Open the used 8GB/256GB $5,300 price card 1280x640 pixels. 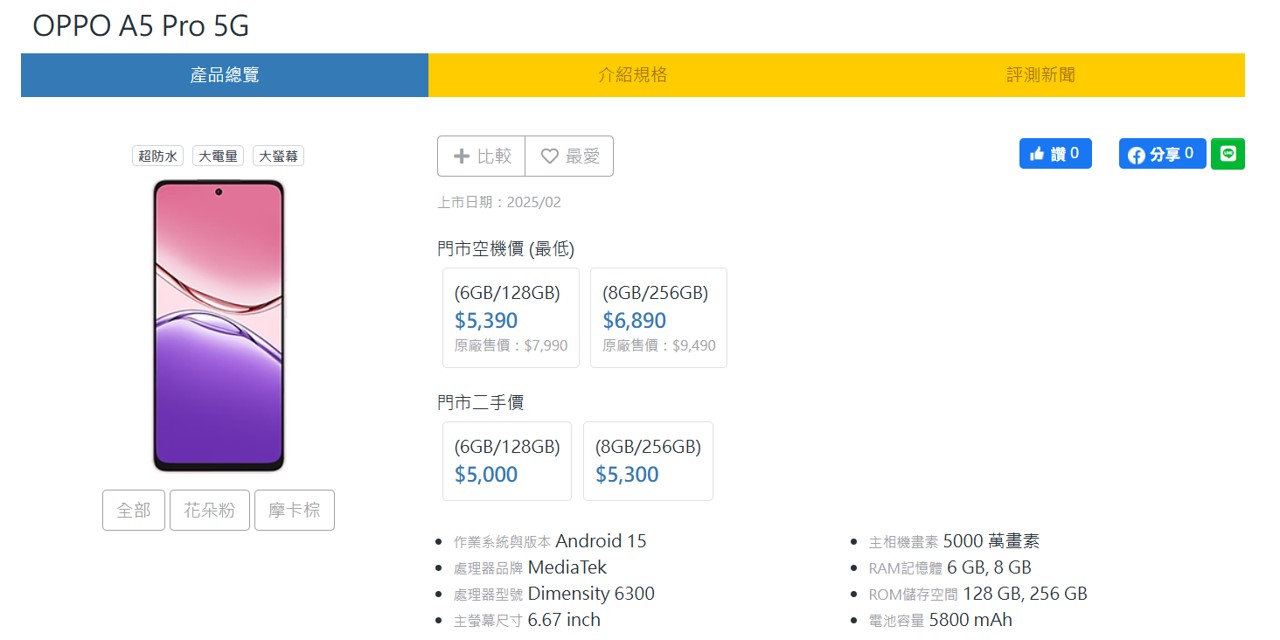click(x=648, y=461)
